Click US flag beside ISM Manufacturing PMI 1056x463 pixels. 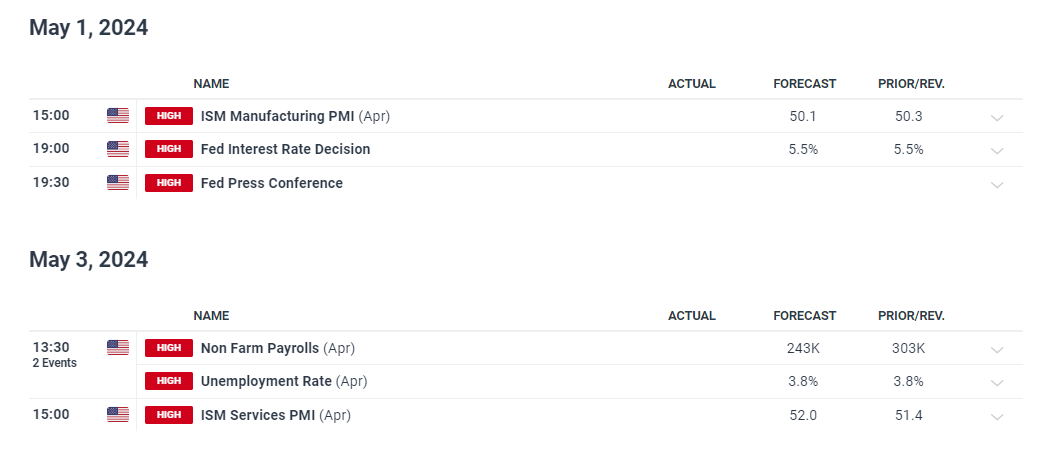pyautogui.click(x=117, y=116)
